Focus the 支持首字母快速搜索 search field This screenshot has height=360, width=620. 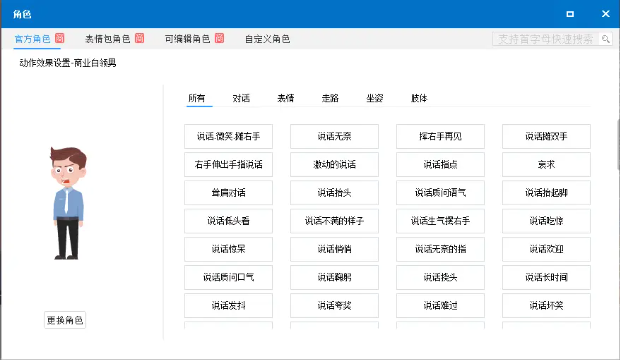[546, 39]
